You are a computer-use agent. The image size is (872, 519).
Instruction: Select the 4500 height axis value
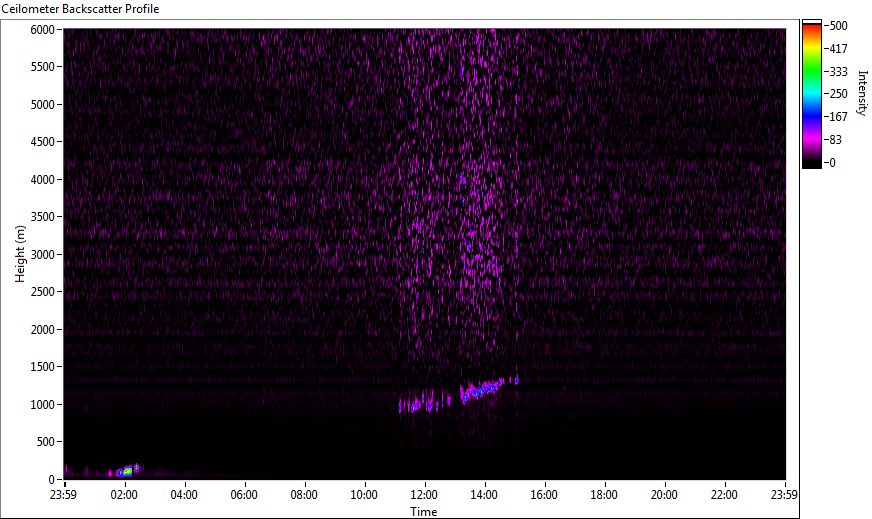coord(42,142)
